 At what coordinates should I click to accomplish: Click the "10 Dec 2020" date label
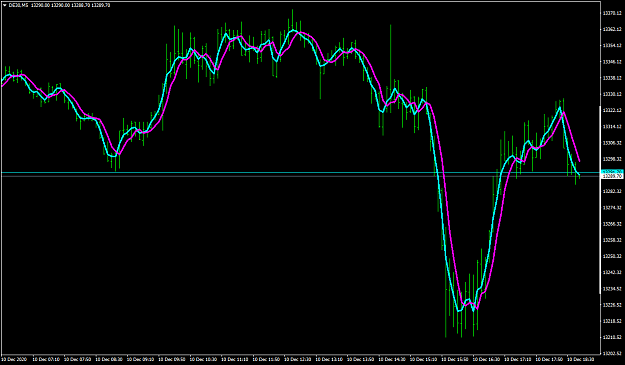[x=14, y=359]
